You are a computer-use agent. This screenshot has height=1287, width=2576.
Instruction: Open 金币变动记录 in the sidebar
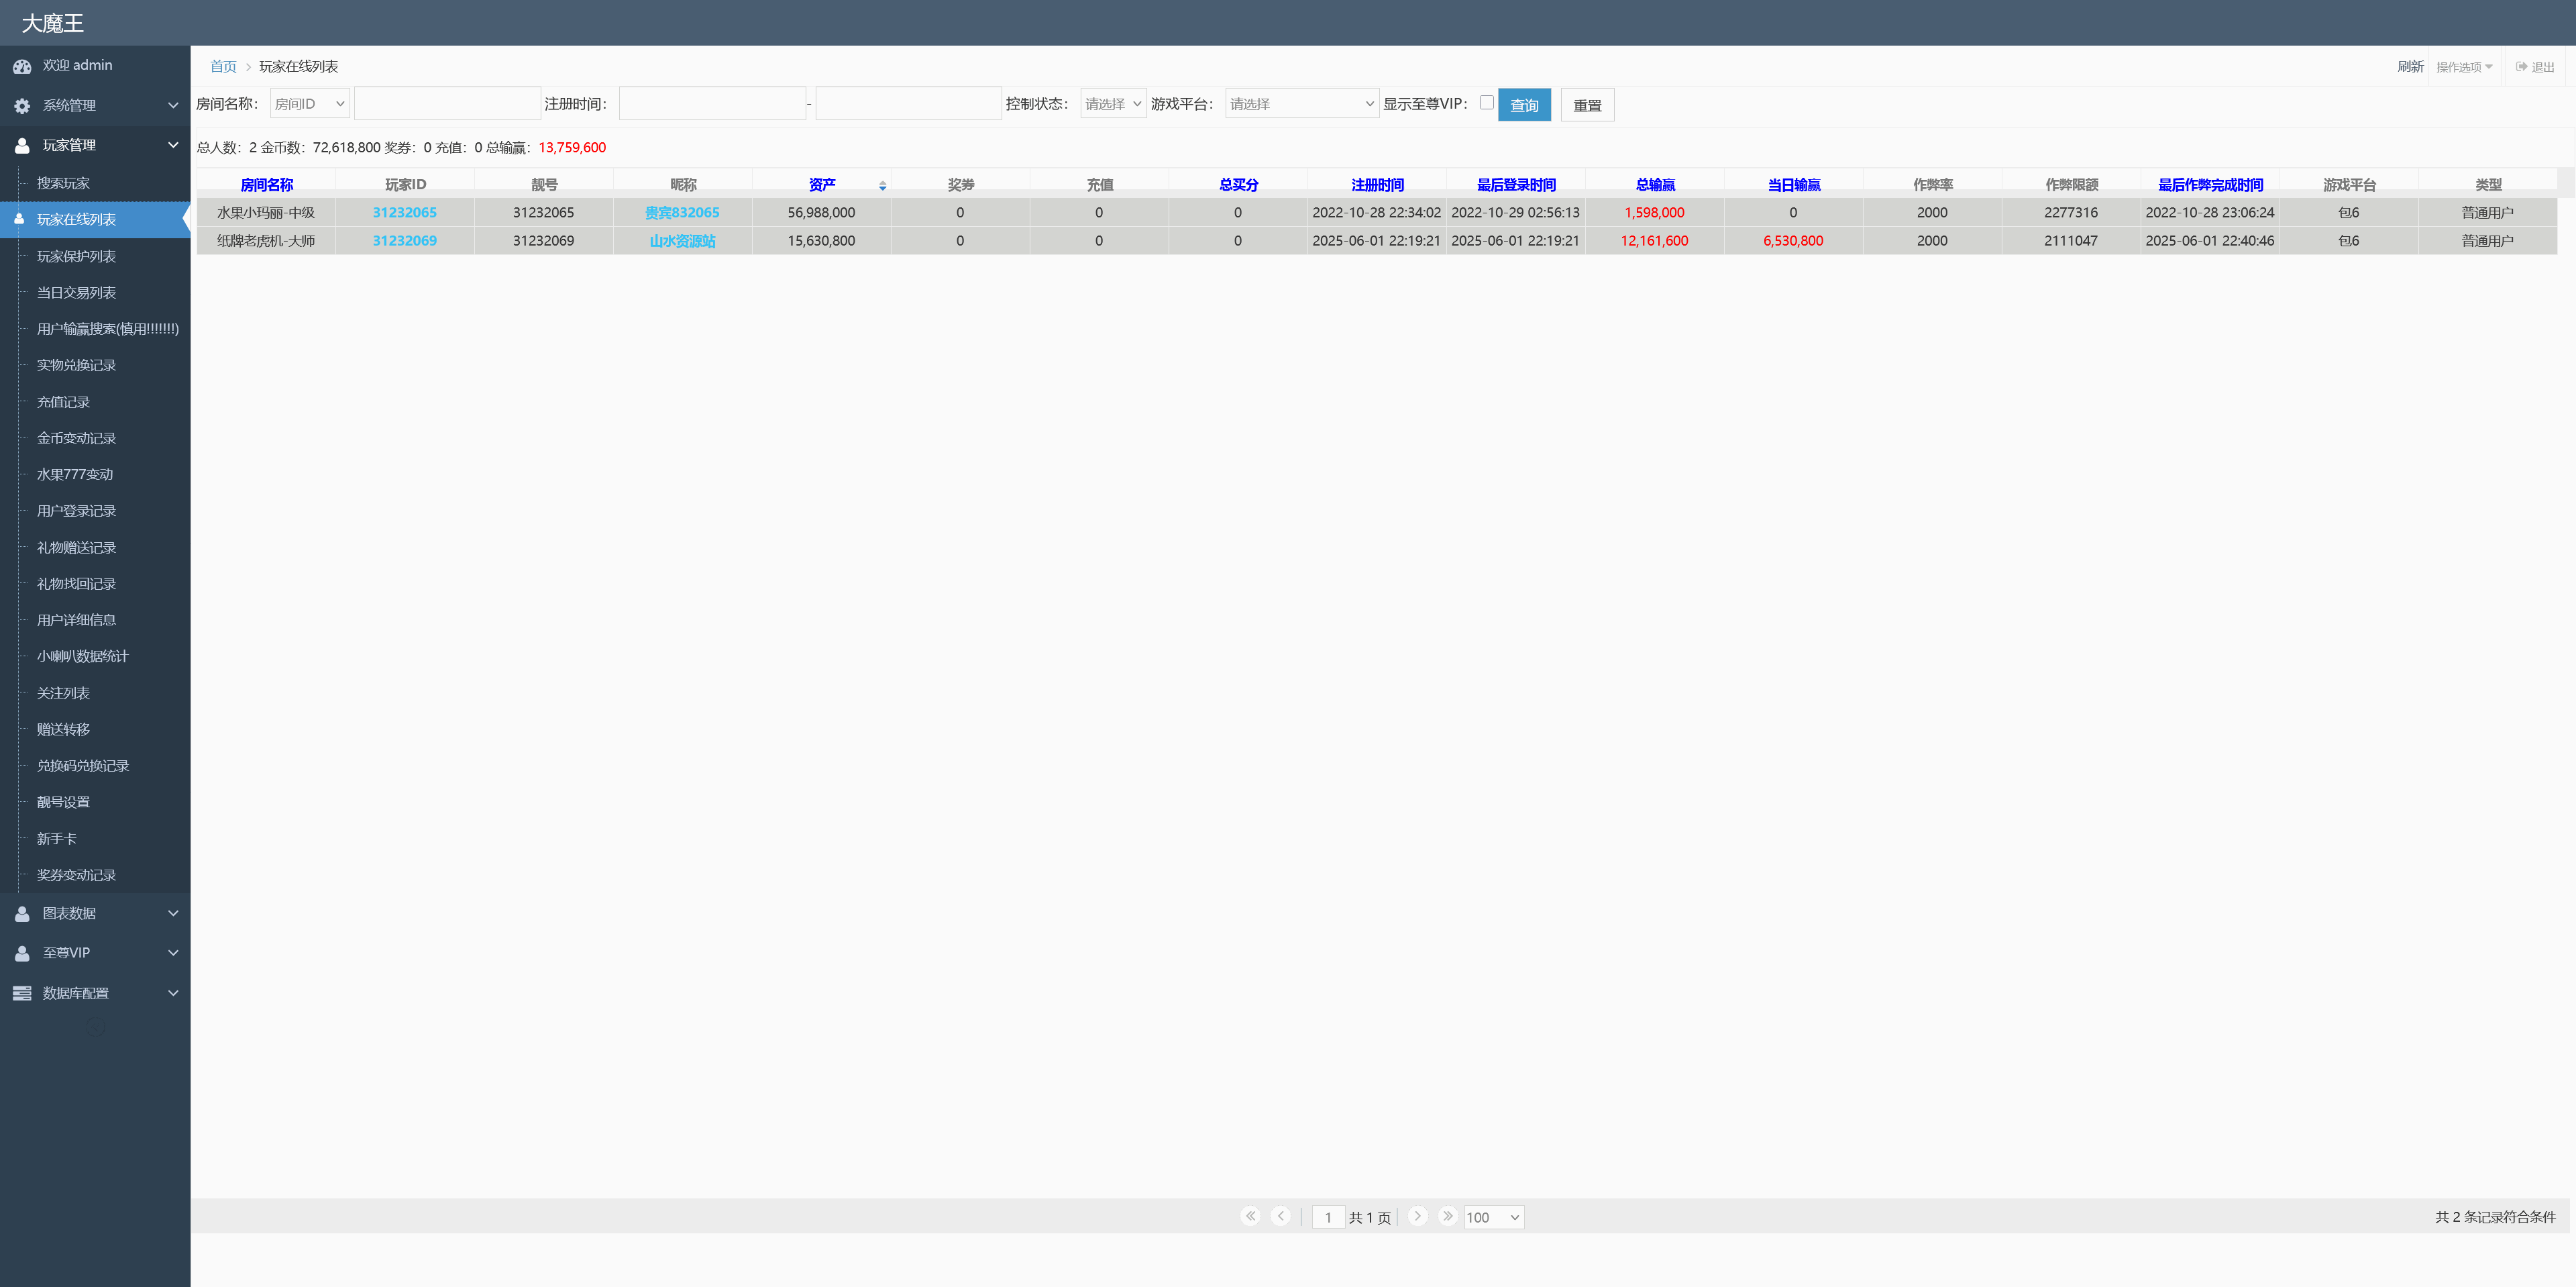pyautogui.click(x=76, y=438)
